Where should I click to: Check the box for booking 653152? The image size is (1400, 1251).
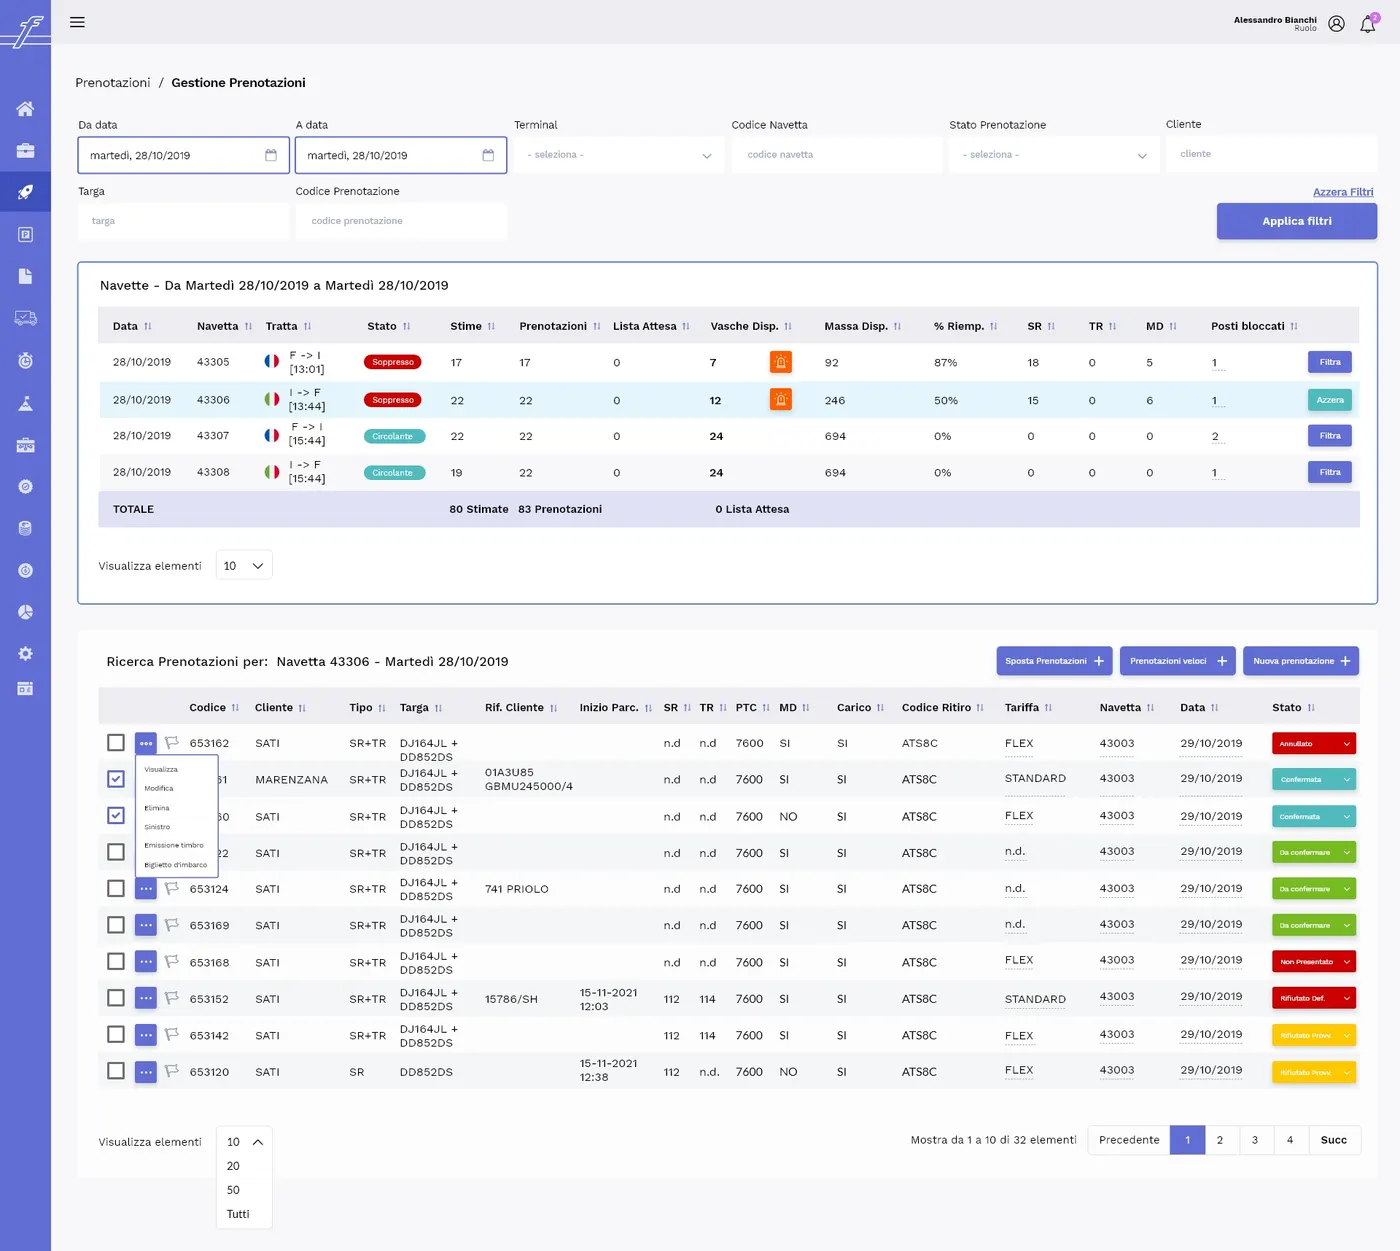click(x=116, y=998)
